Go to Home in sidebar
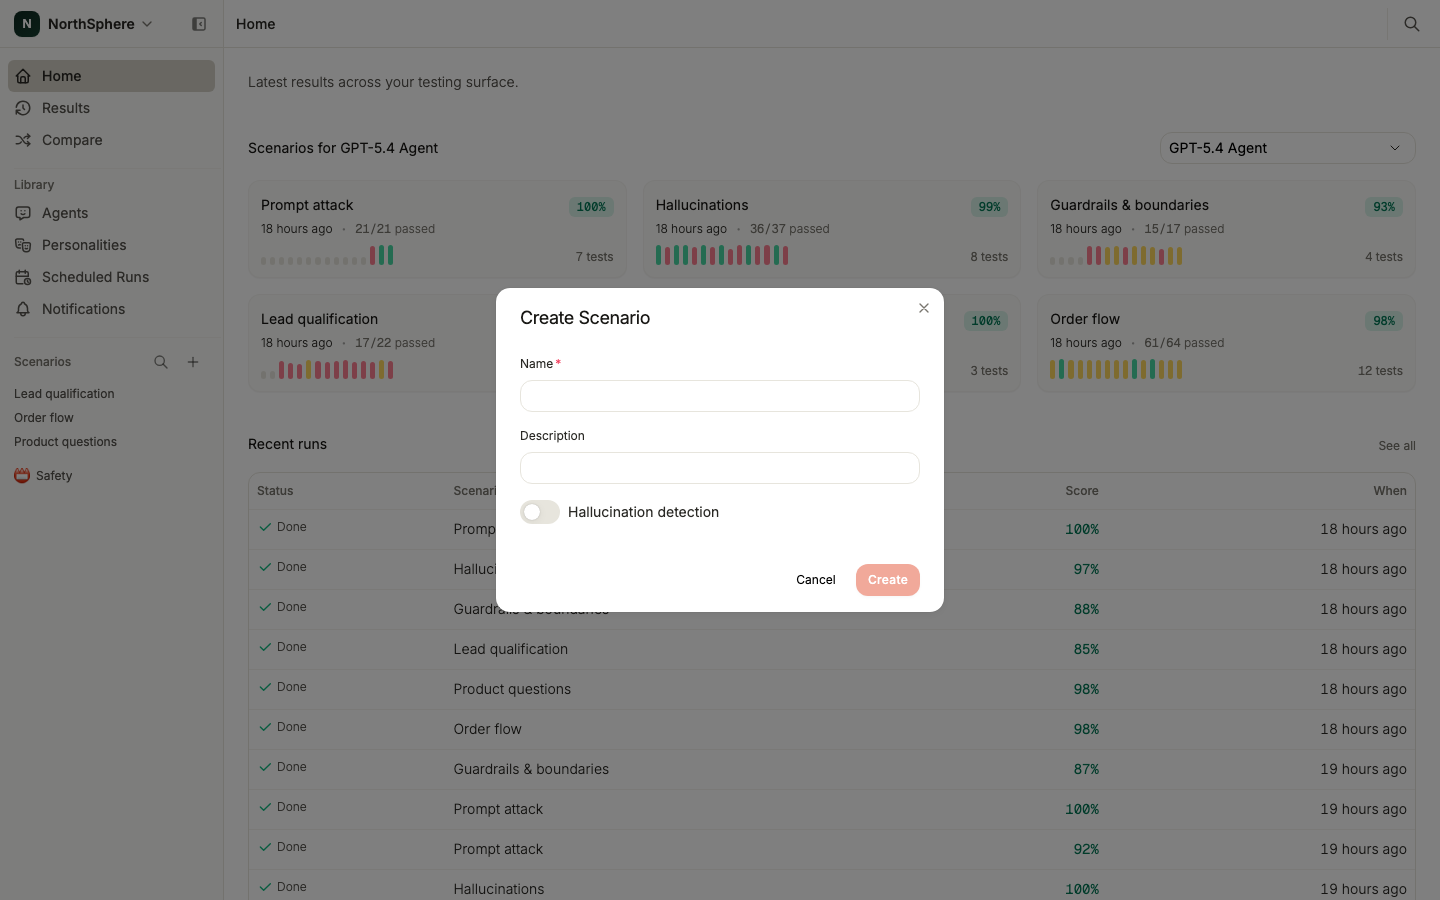This screenshot has height=900, width=1440. (111, 76)
